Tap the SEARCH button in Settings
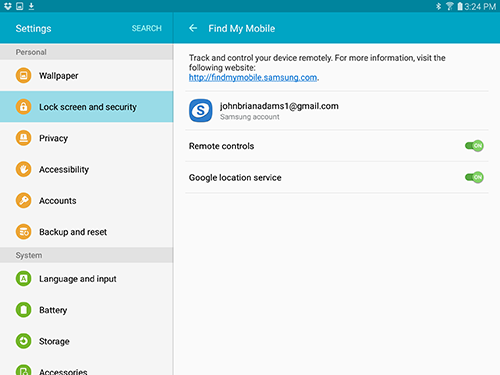500x375 pixels. tap(147, 28)
